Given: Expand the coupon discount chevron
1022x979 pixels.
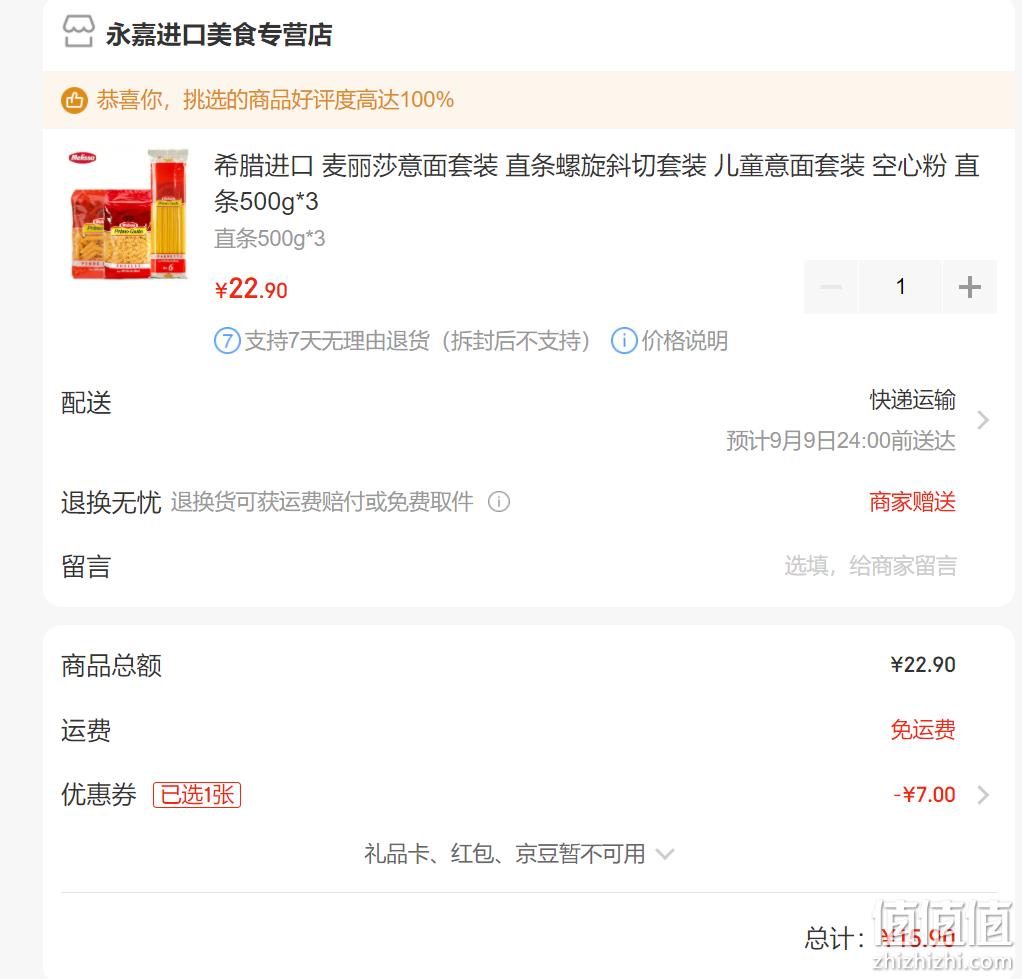Looking at the screenshot, I should (x=984, y=795).
